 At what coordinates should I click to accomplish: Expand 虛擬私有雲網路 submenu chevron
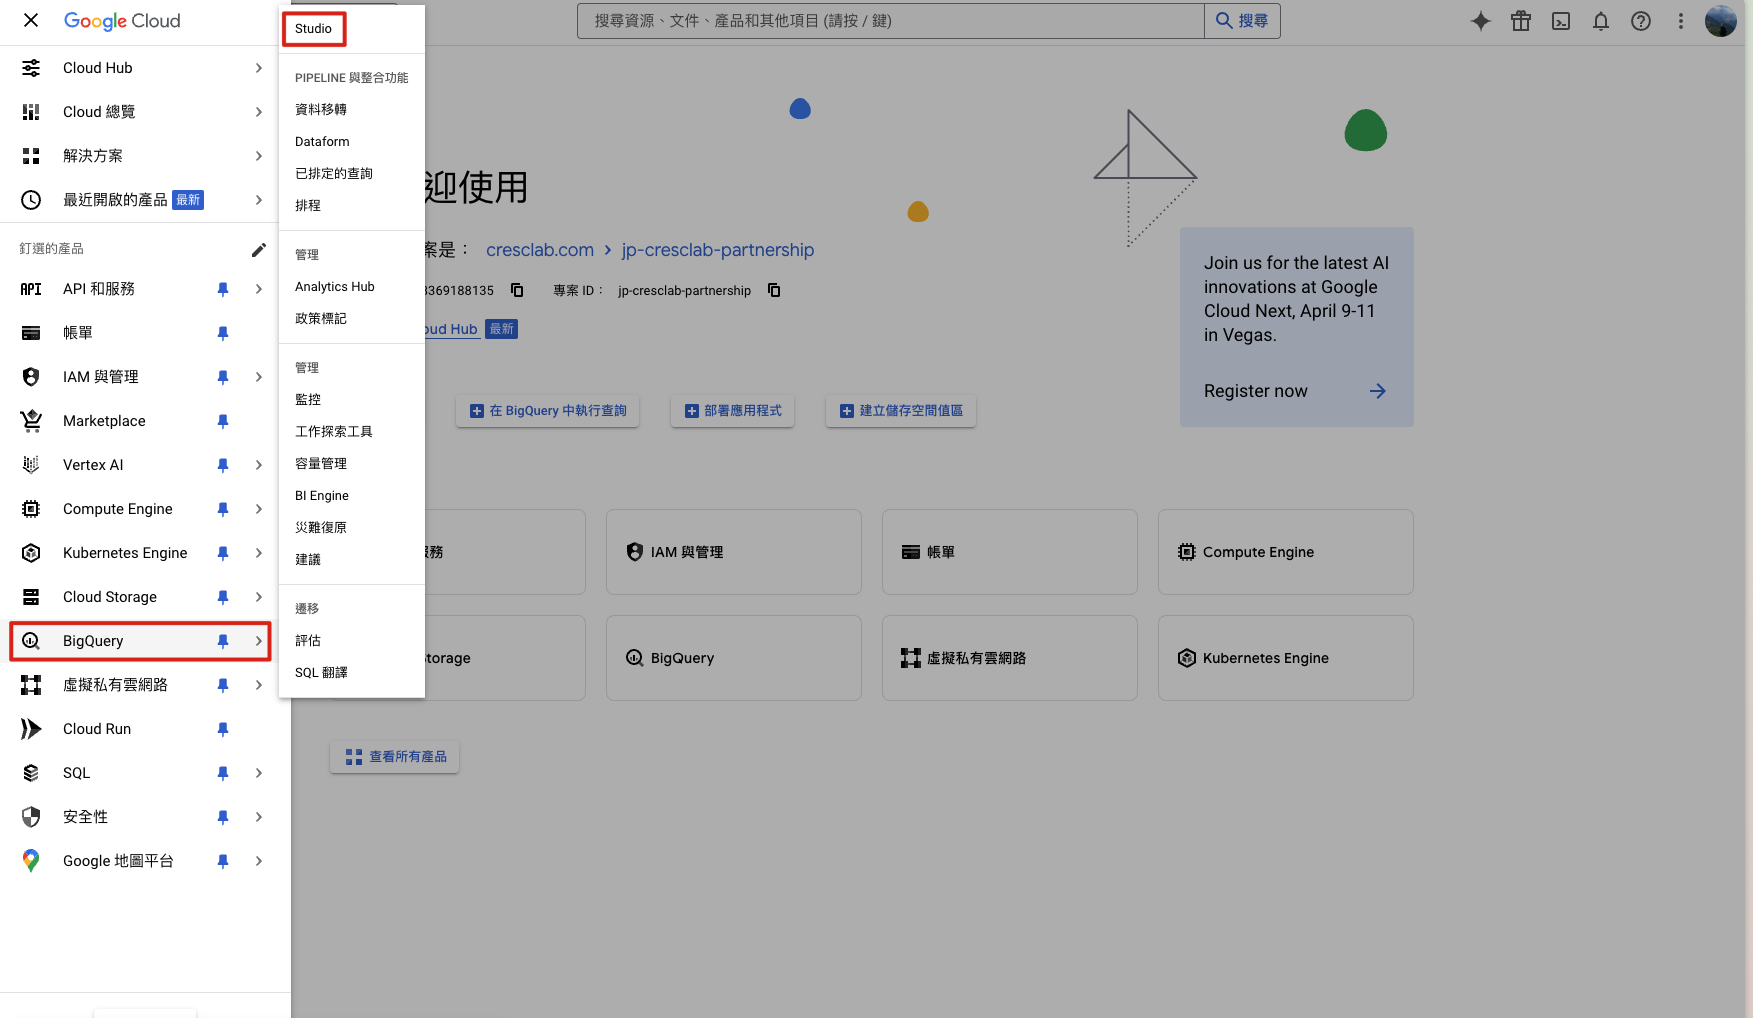tap(259, 685)
